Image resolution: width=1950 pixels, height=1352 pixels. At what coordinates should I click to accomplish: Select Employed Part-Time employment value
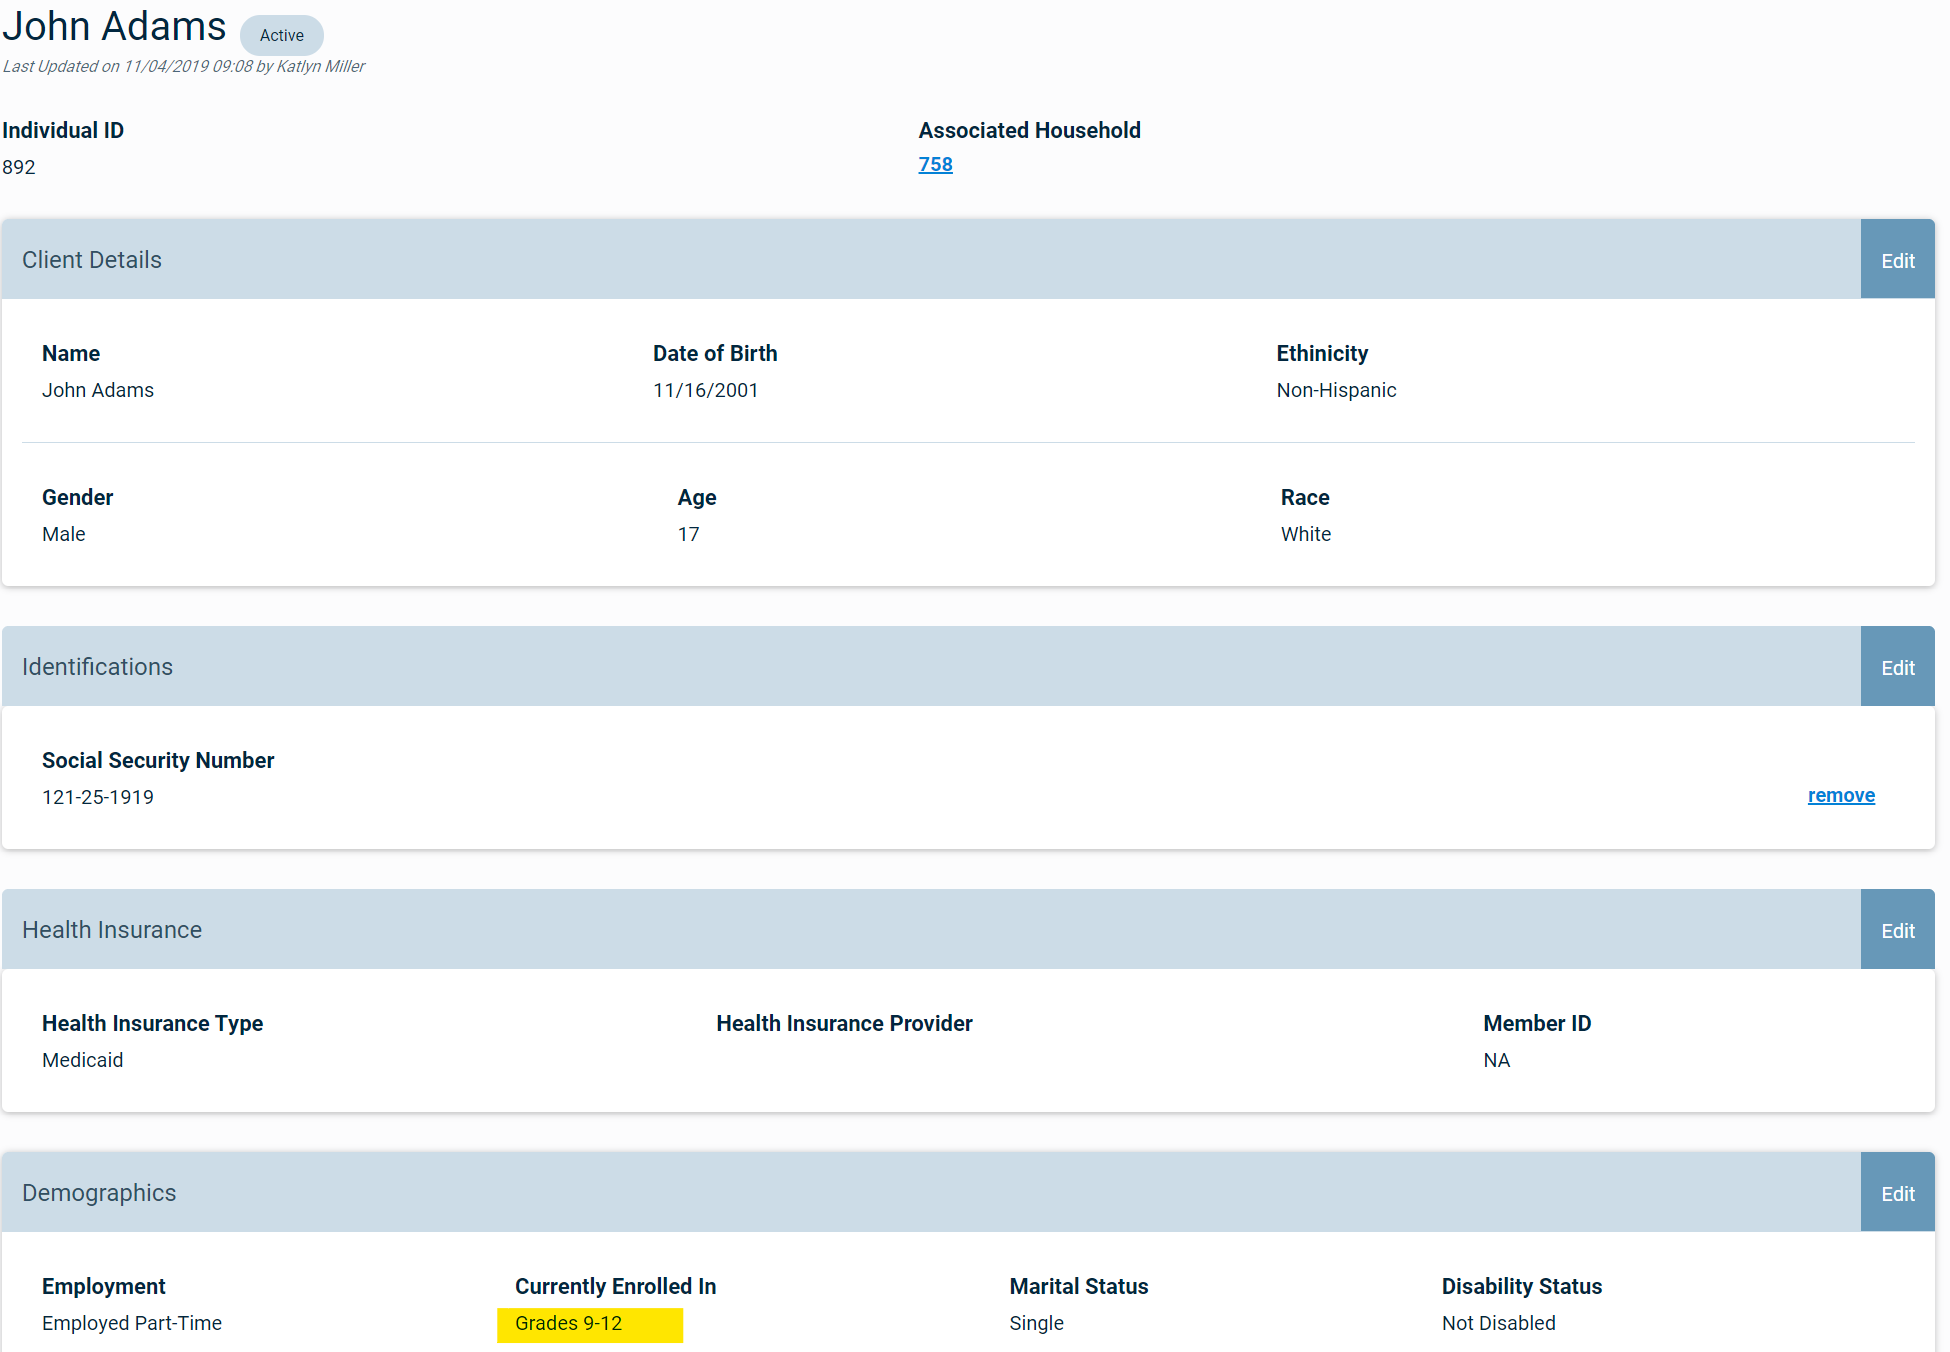[x=132, y=1323]
